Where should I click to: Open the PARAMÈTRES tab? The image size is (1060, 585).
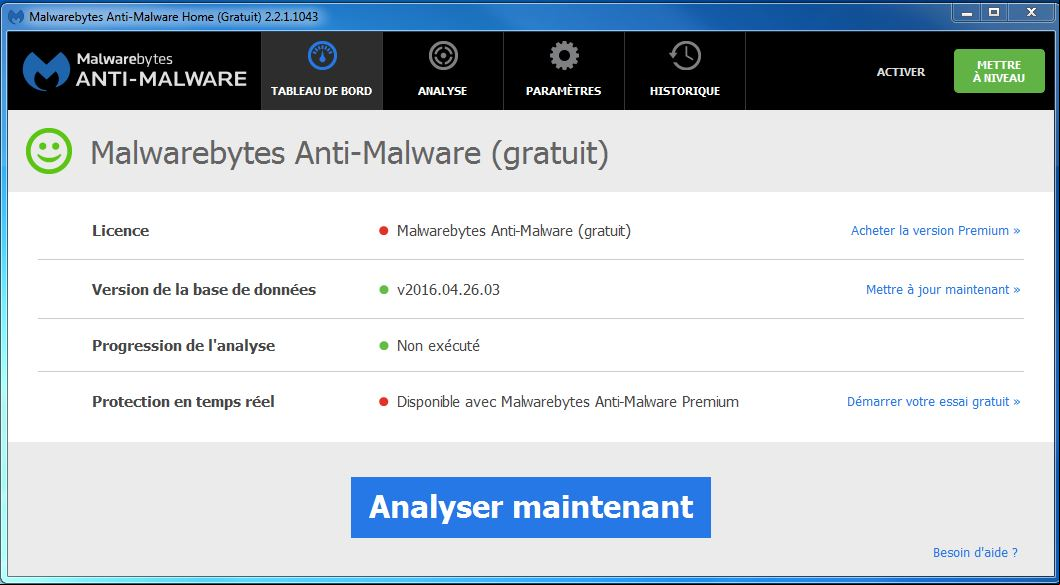click(564, 71)
